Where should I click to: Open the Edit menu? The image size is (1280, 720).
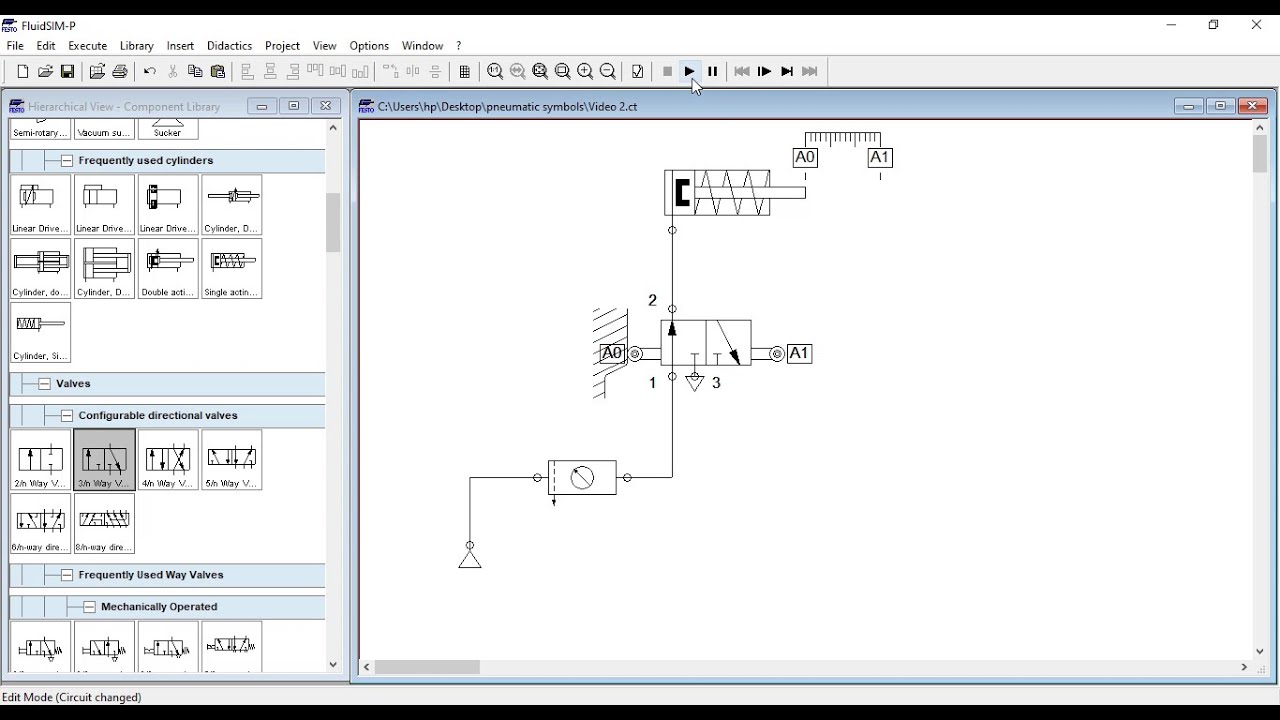46,46
